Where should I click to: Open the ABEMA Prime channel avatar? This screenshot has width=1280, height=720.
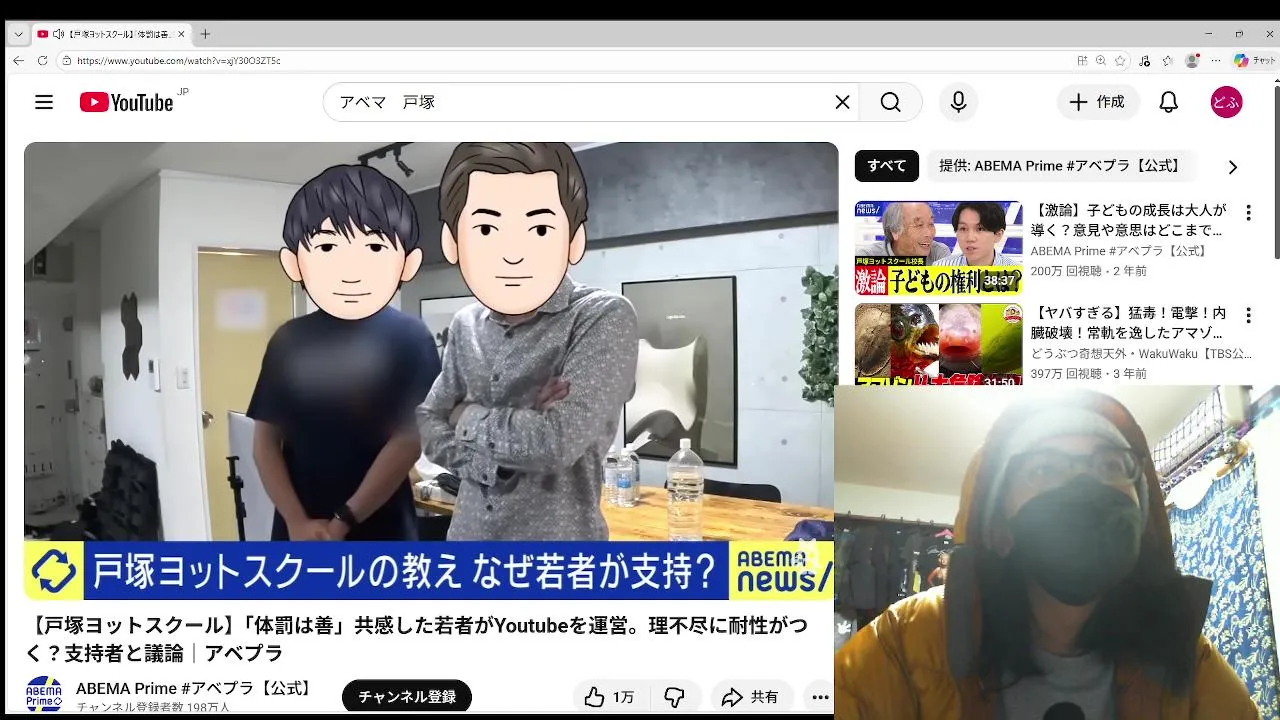pos(44,694)
